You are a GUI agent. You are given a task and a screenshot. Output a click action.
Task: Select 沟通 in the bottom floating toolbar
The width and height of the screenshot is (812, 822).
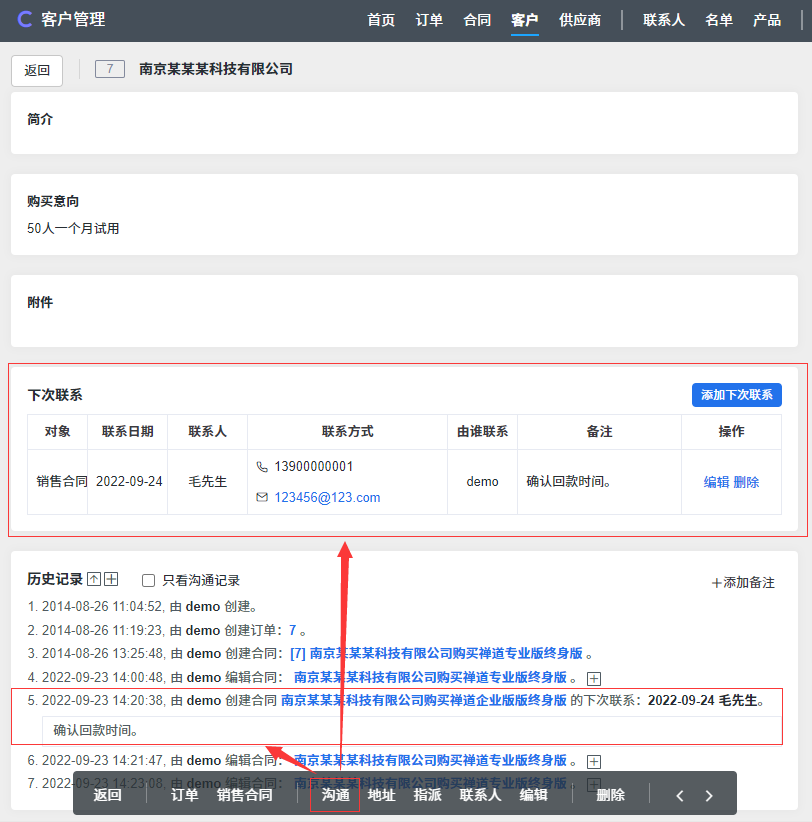click(335, 795)
